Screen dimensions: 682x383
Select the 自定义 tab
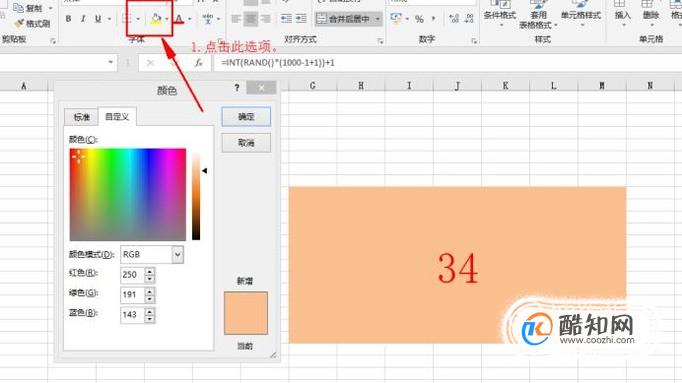[x=117, y=117]
